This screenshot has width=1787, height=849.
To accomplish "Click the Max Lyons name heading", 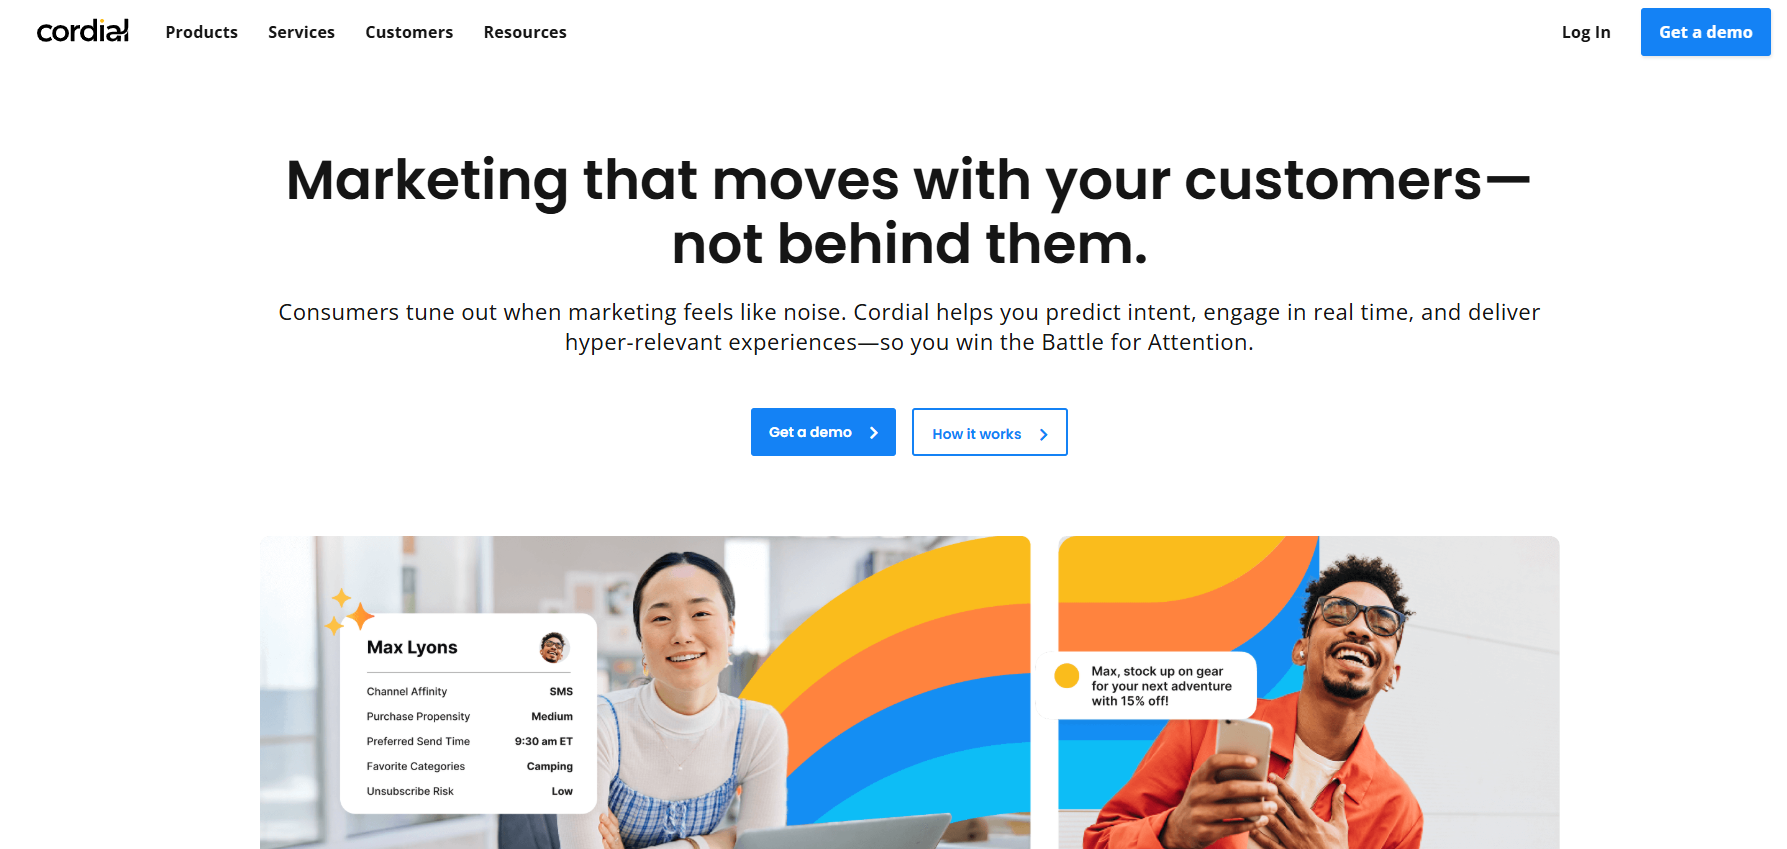I will (x=412, y=647).
